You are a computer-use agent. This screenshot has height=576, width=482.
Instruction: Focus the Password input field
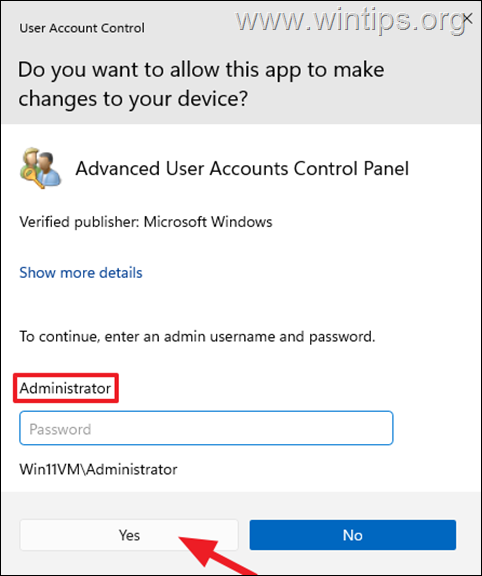pos(206,428)
